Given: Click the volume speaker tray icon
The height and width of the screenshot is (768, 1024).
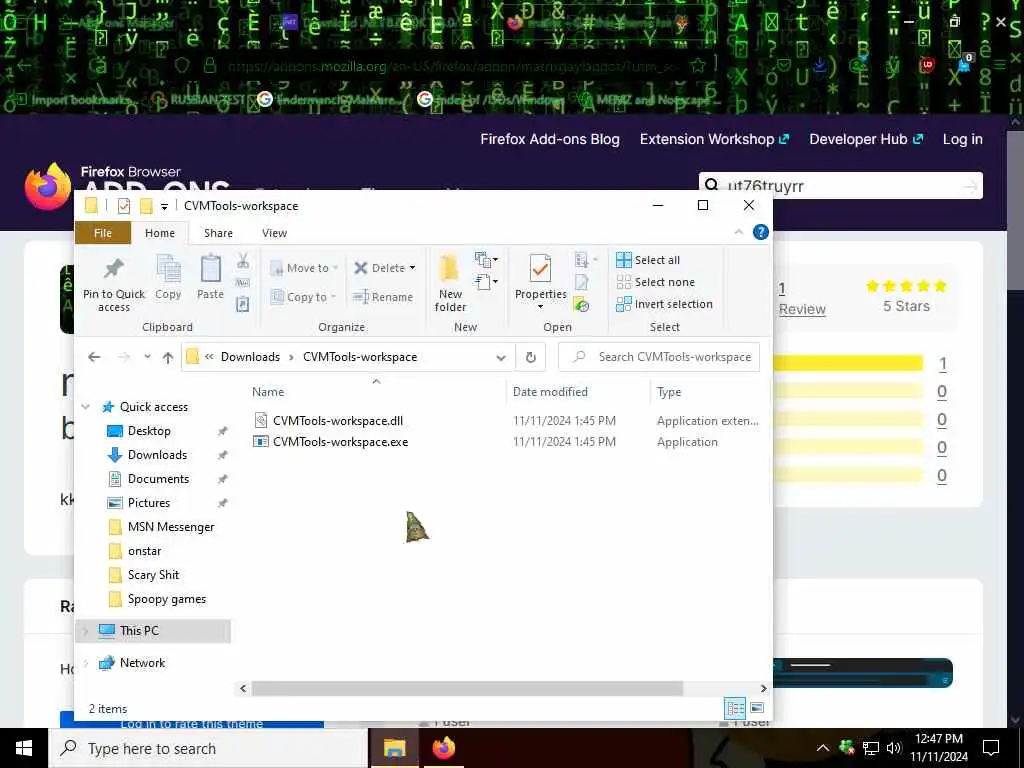Looking at the screenshot, I should (x=894, y=748).
